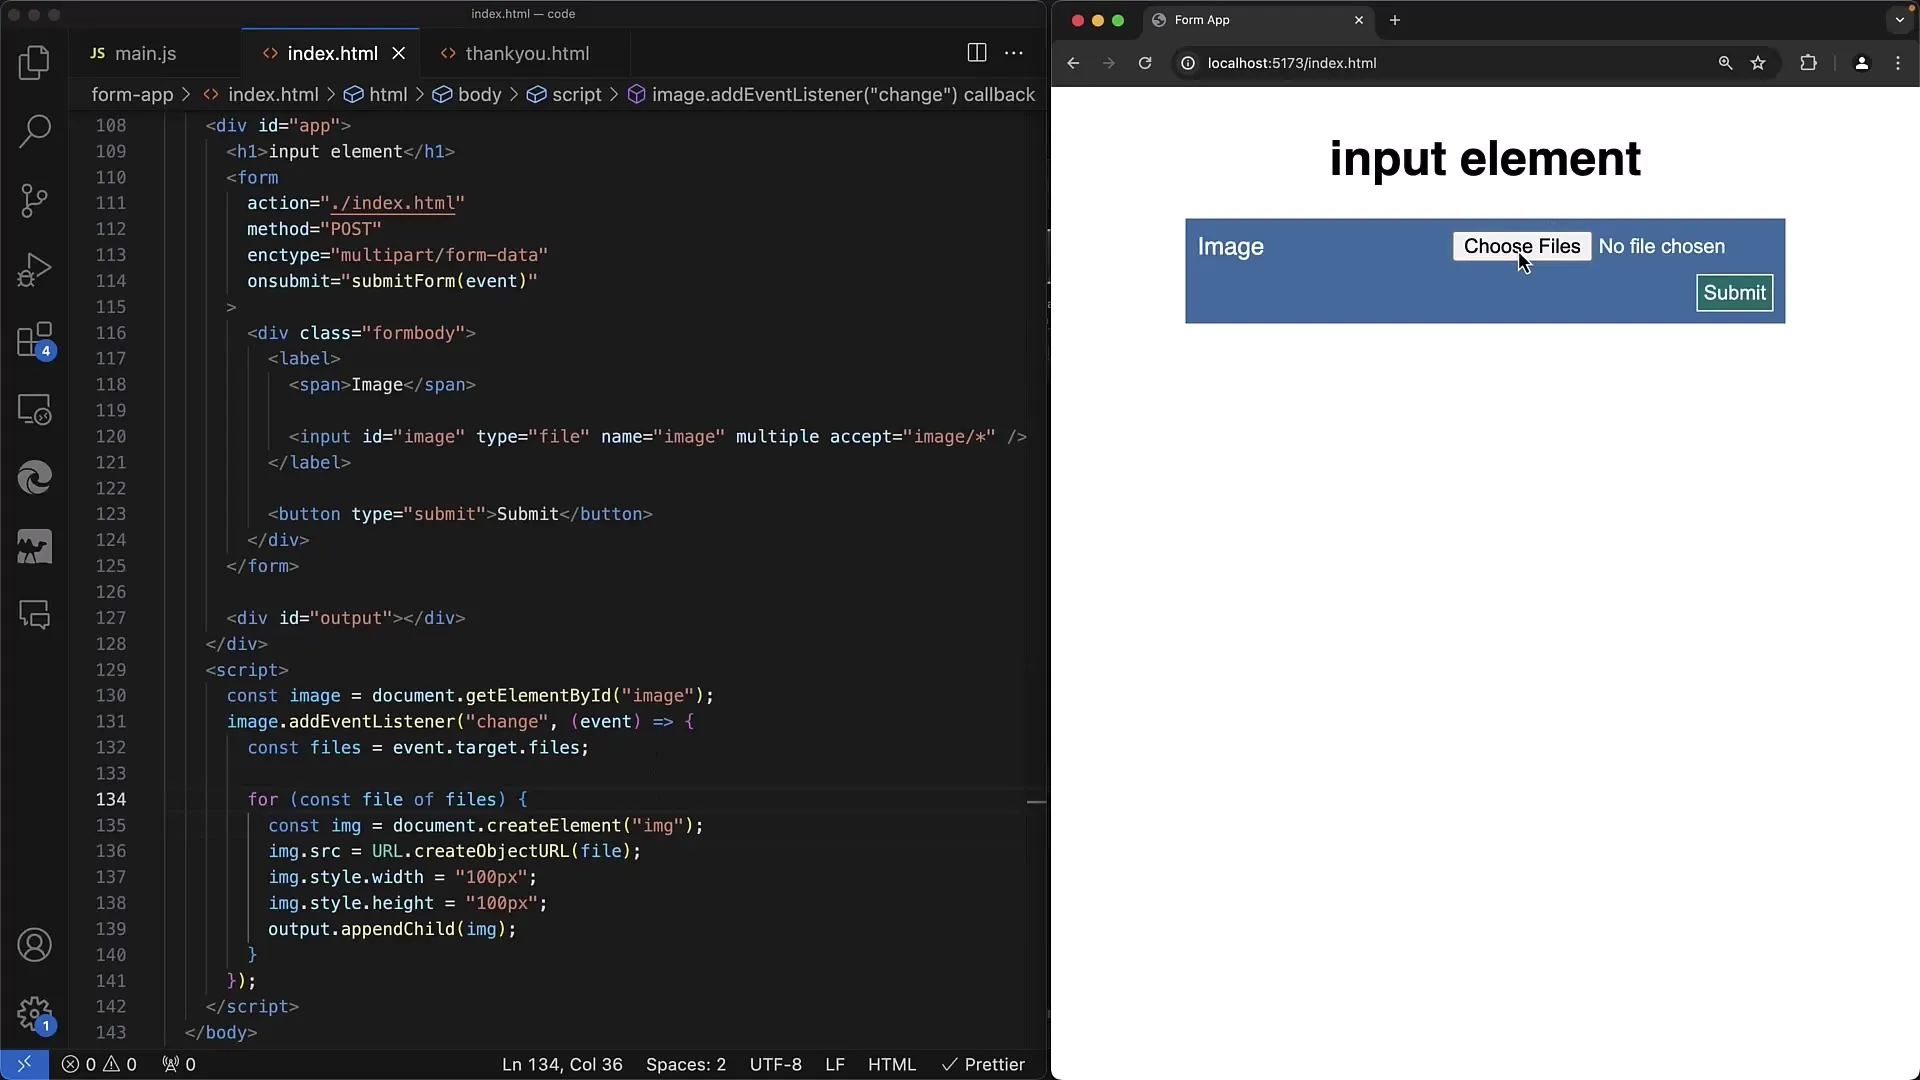Click the thankyou.html tab

pyautogui.click(x=527, y=53)
